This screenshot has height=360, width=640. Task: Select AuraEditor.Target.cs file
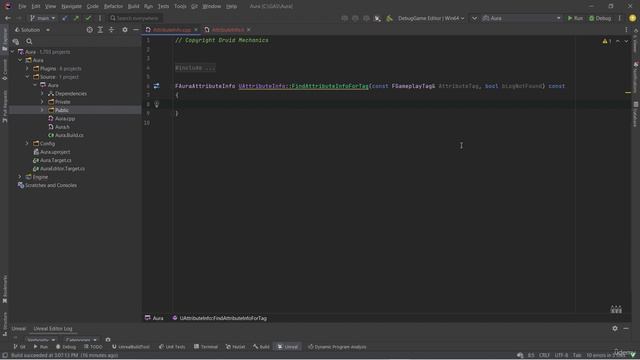(x=62, y=169)
